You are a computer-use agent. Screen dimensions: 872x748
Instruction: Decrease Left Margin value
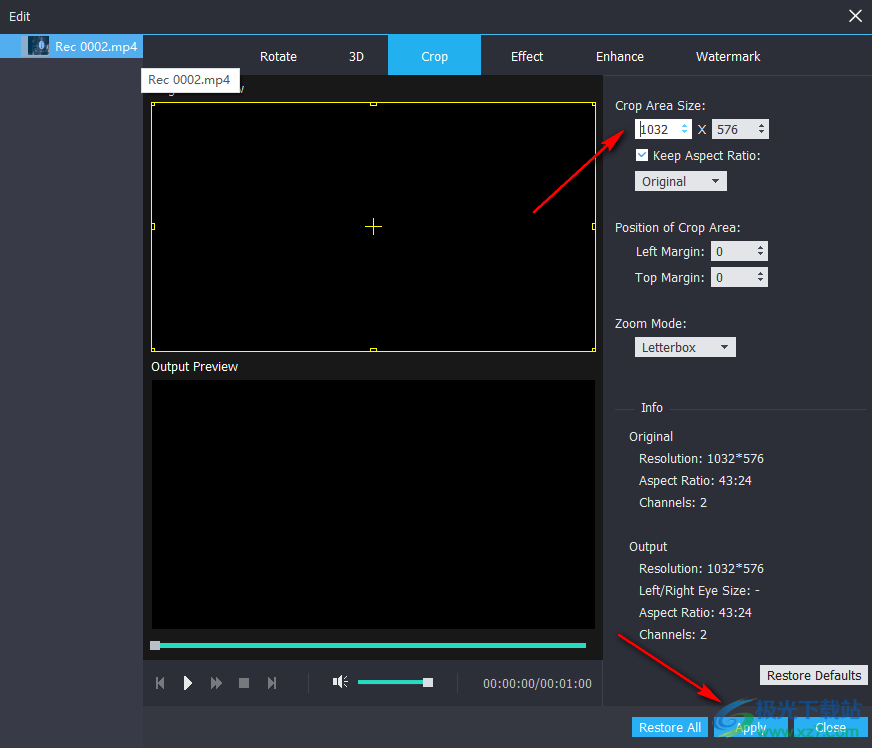pyautogui.click(x=760, y=255)
